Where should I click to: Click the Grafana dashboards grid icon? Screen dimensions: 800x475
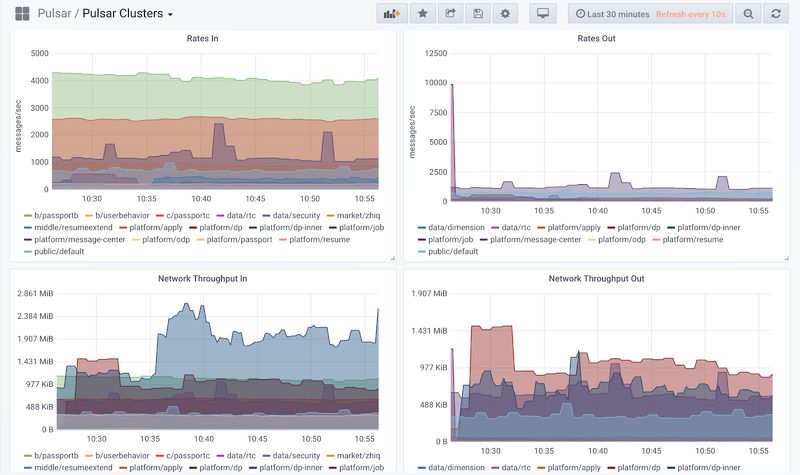tap(22, 14)
